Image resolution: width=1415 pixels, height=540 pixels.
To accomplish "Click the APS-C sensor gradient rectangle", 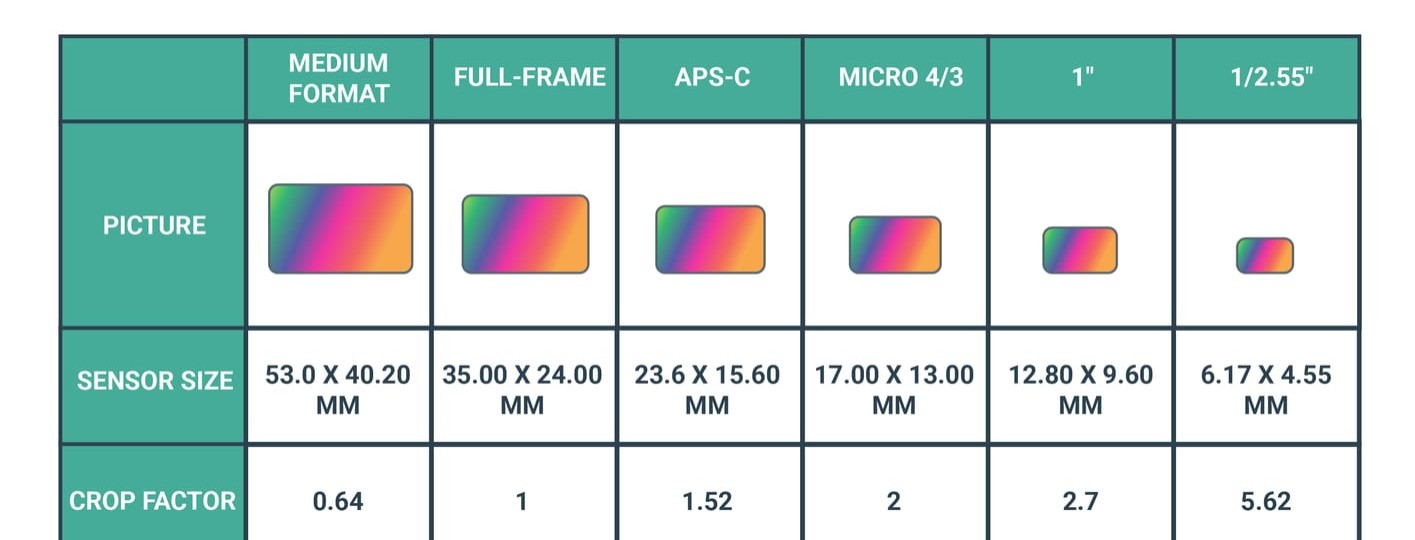I will (x=710, y=240).
